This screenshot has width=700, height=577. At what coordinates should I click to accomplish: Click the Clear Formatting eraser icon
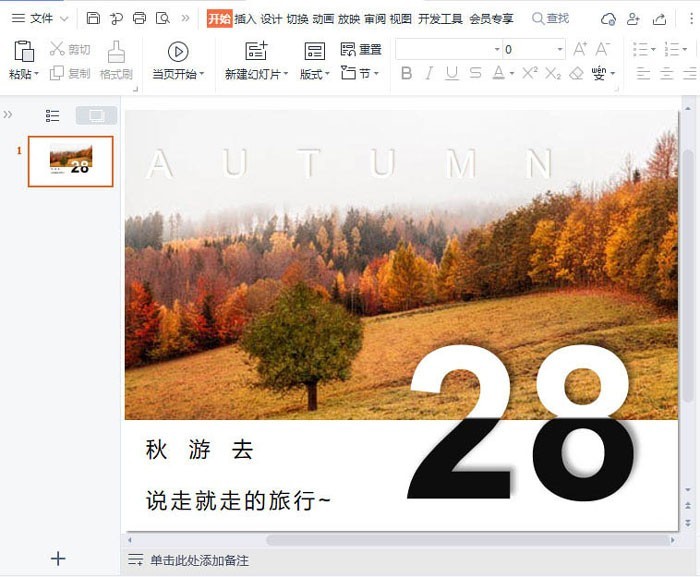pyautogui.click(x=576, y=73)
